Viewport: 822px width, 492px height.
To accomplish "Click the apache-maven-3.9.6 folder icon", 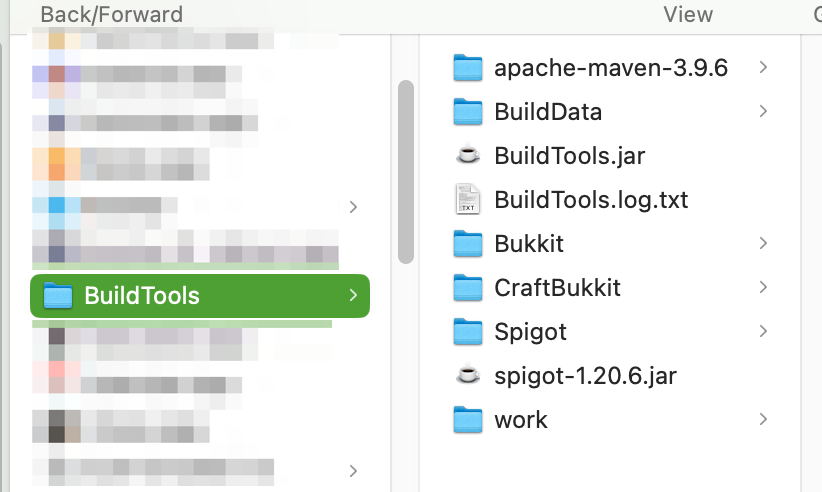I will coord(468,68).
